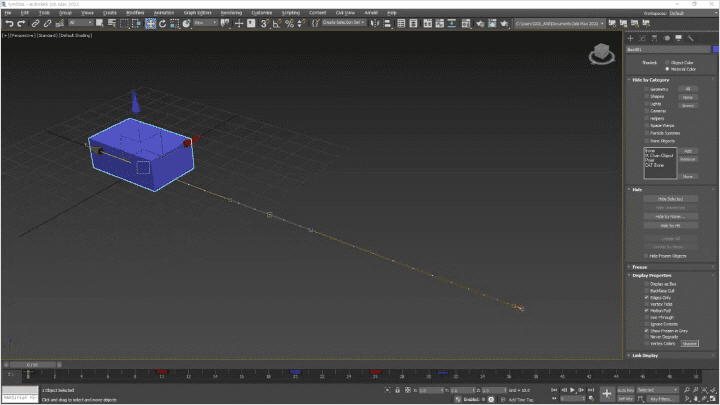Toggle the Percent Snap icon
The height and width of the screenshot is (405, 720).
289,23
